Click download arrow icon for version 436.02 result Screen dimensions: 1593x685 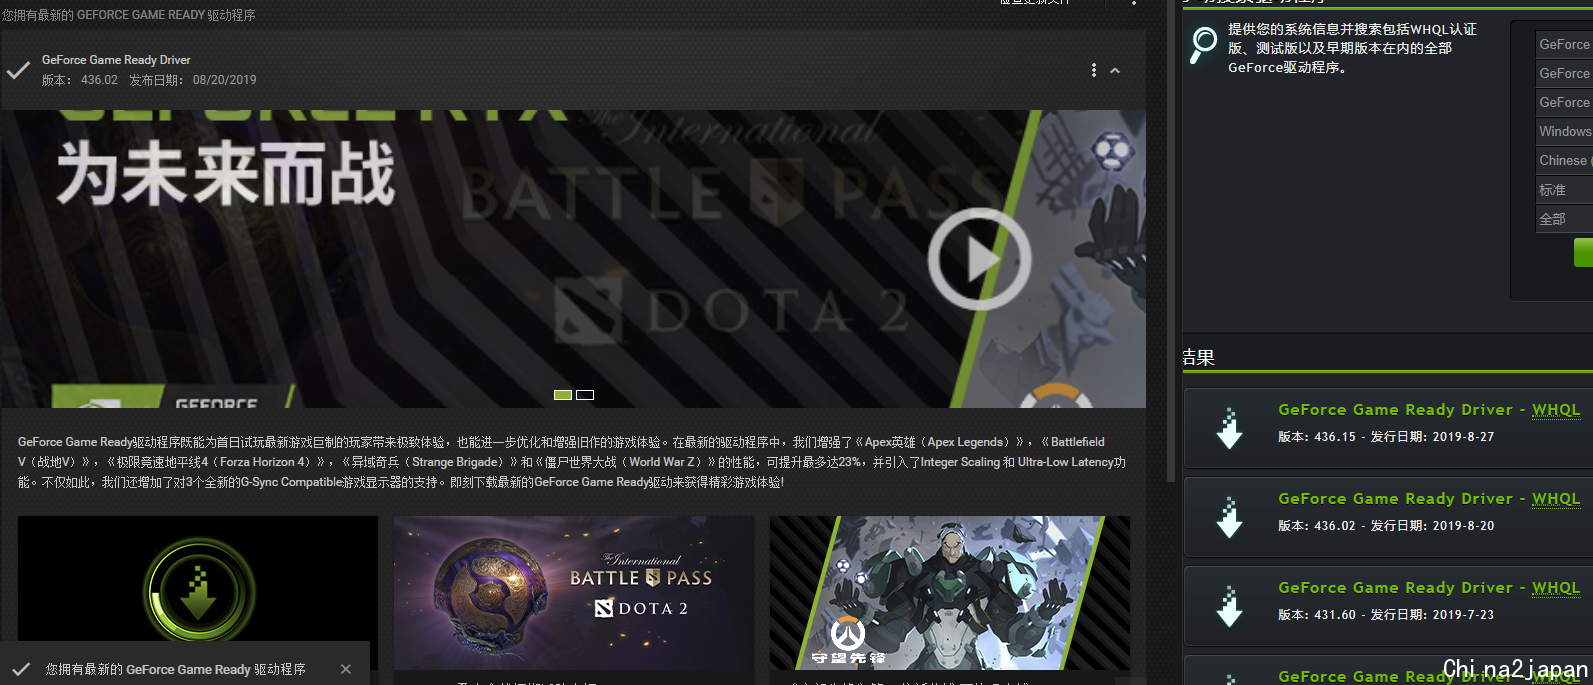coord(1230,517)
